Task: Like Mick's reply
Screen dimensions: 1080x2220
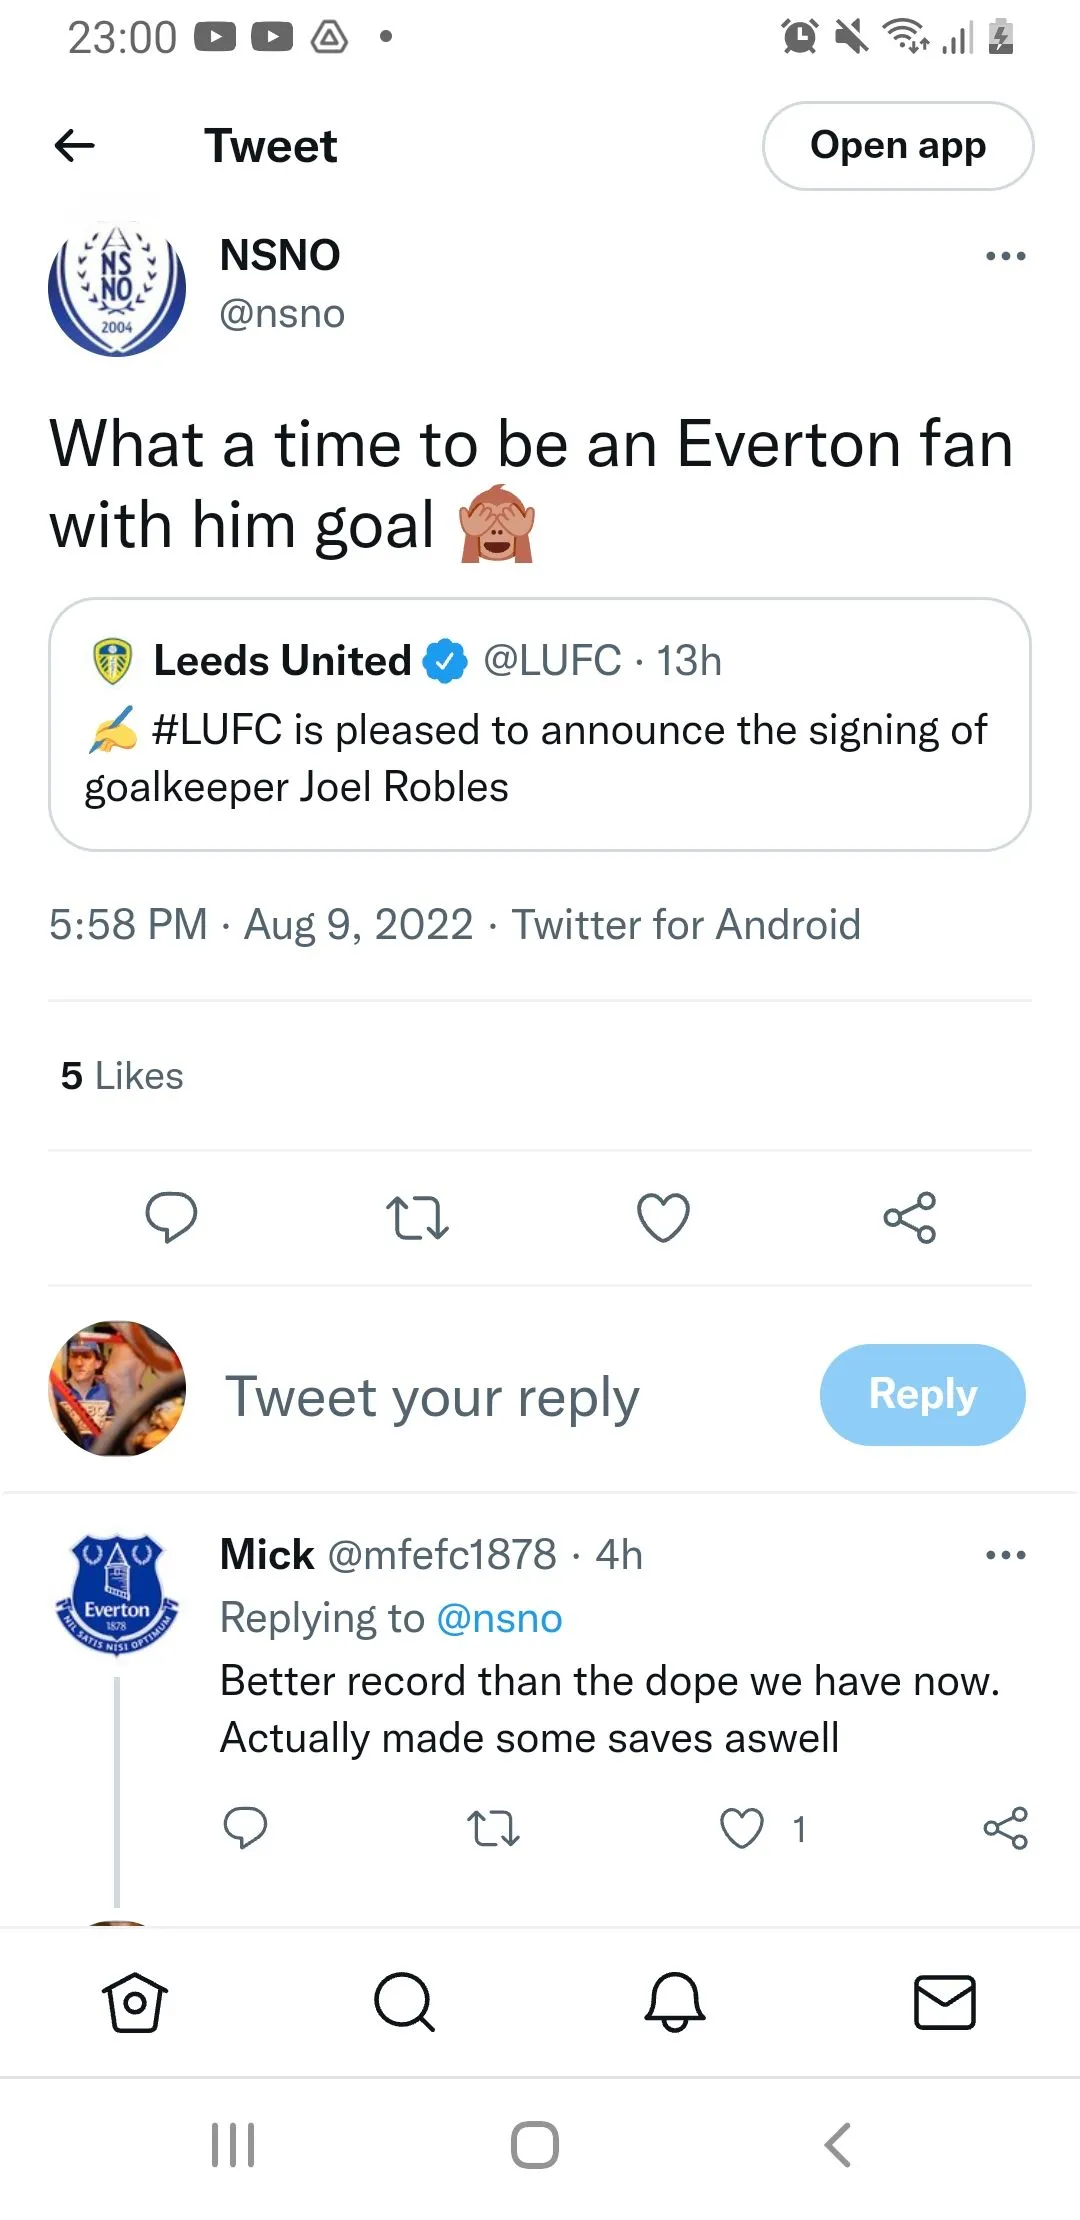Action: click(x=742, y=1829)
